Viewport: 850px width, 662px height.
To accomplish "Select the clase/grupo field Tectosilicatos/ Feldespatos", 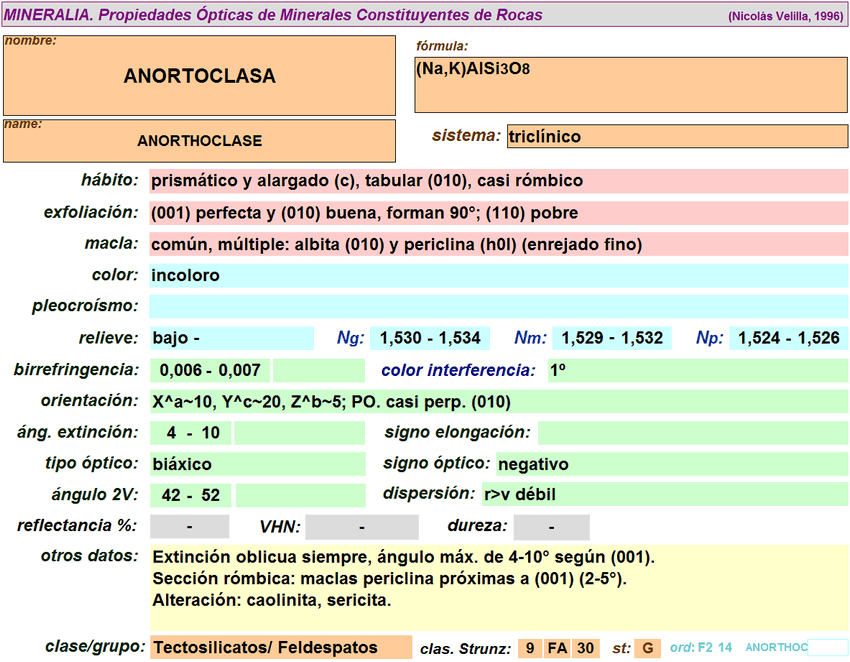I will pos(280,648).
